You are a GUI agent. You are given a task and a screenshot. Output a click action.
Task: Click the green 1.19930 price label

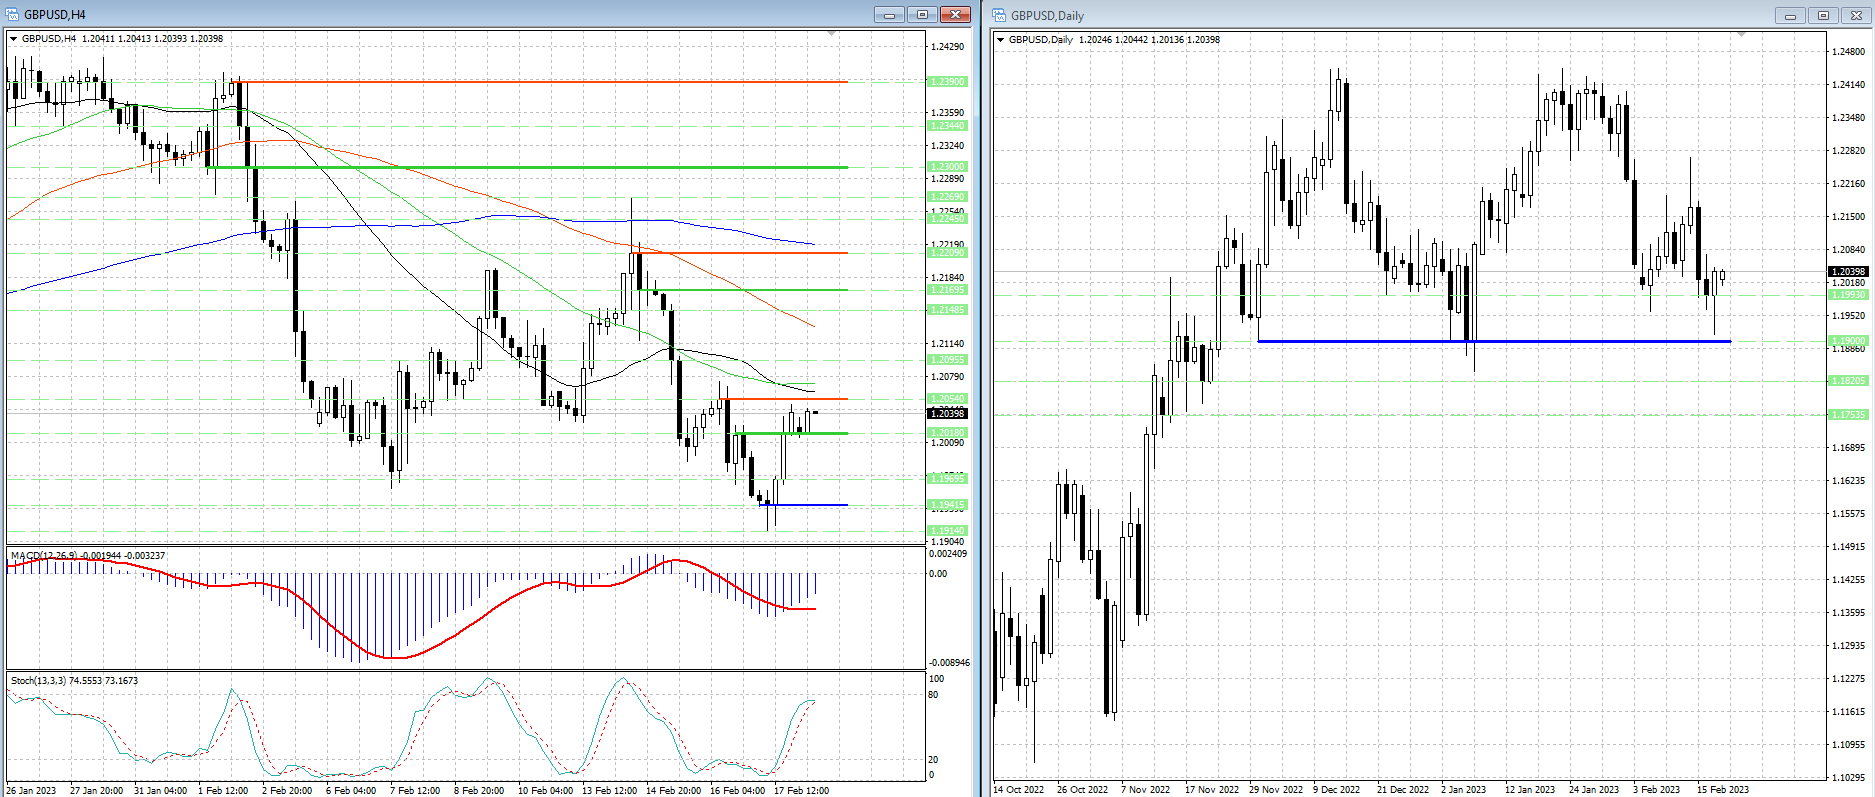coord(1848,295)
